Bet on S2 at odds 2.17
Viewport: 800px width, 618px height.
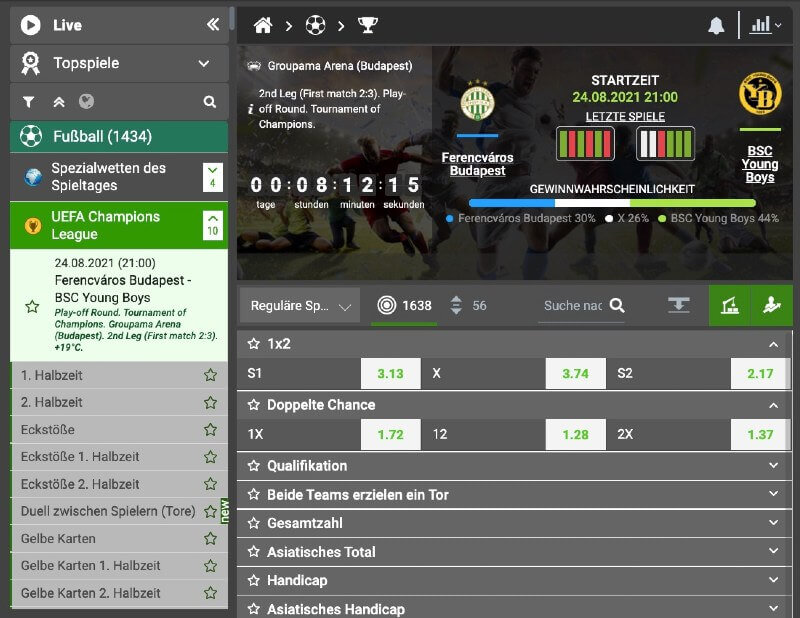pyautogui.click(x=760, y=374)
